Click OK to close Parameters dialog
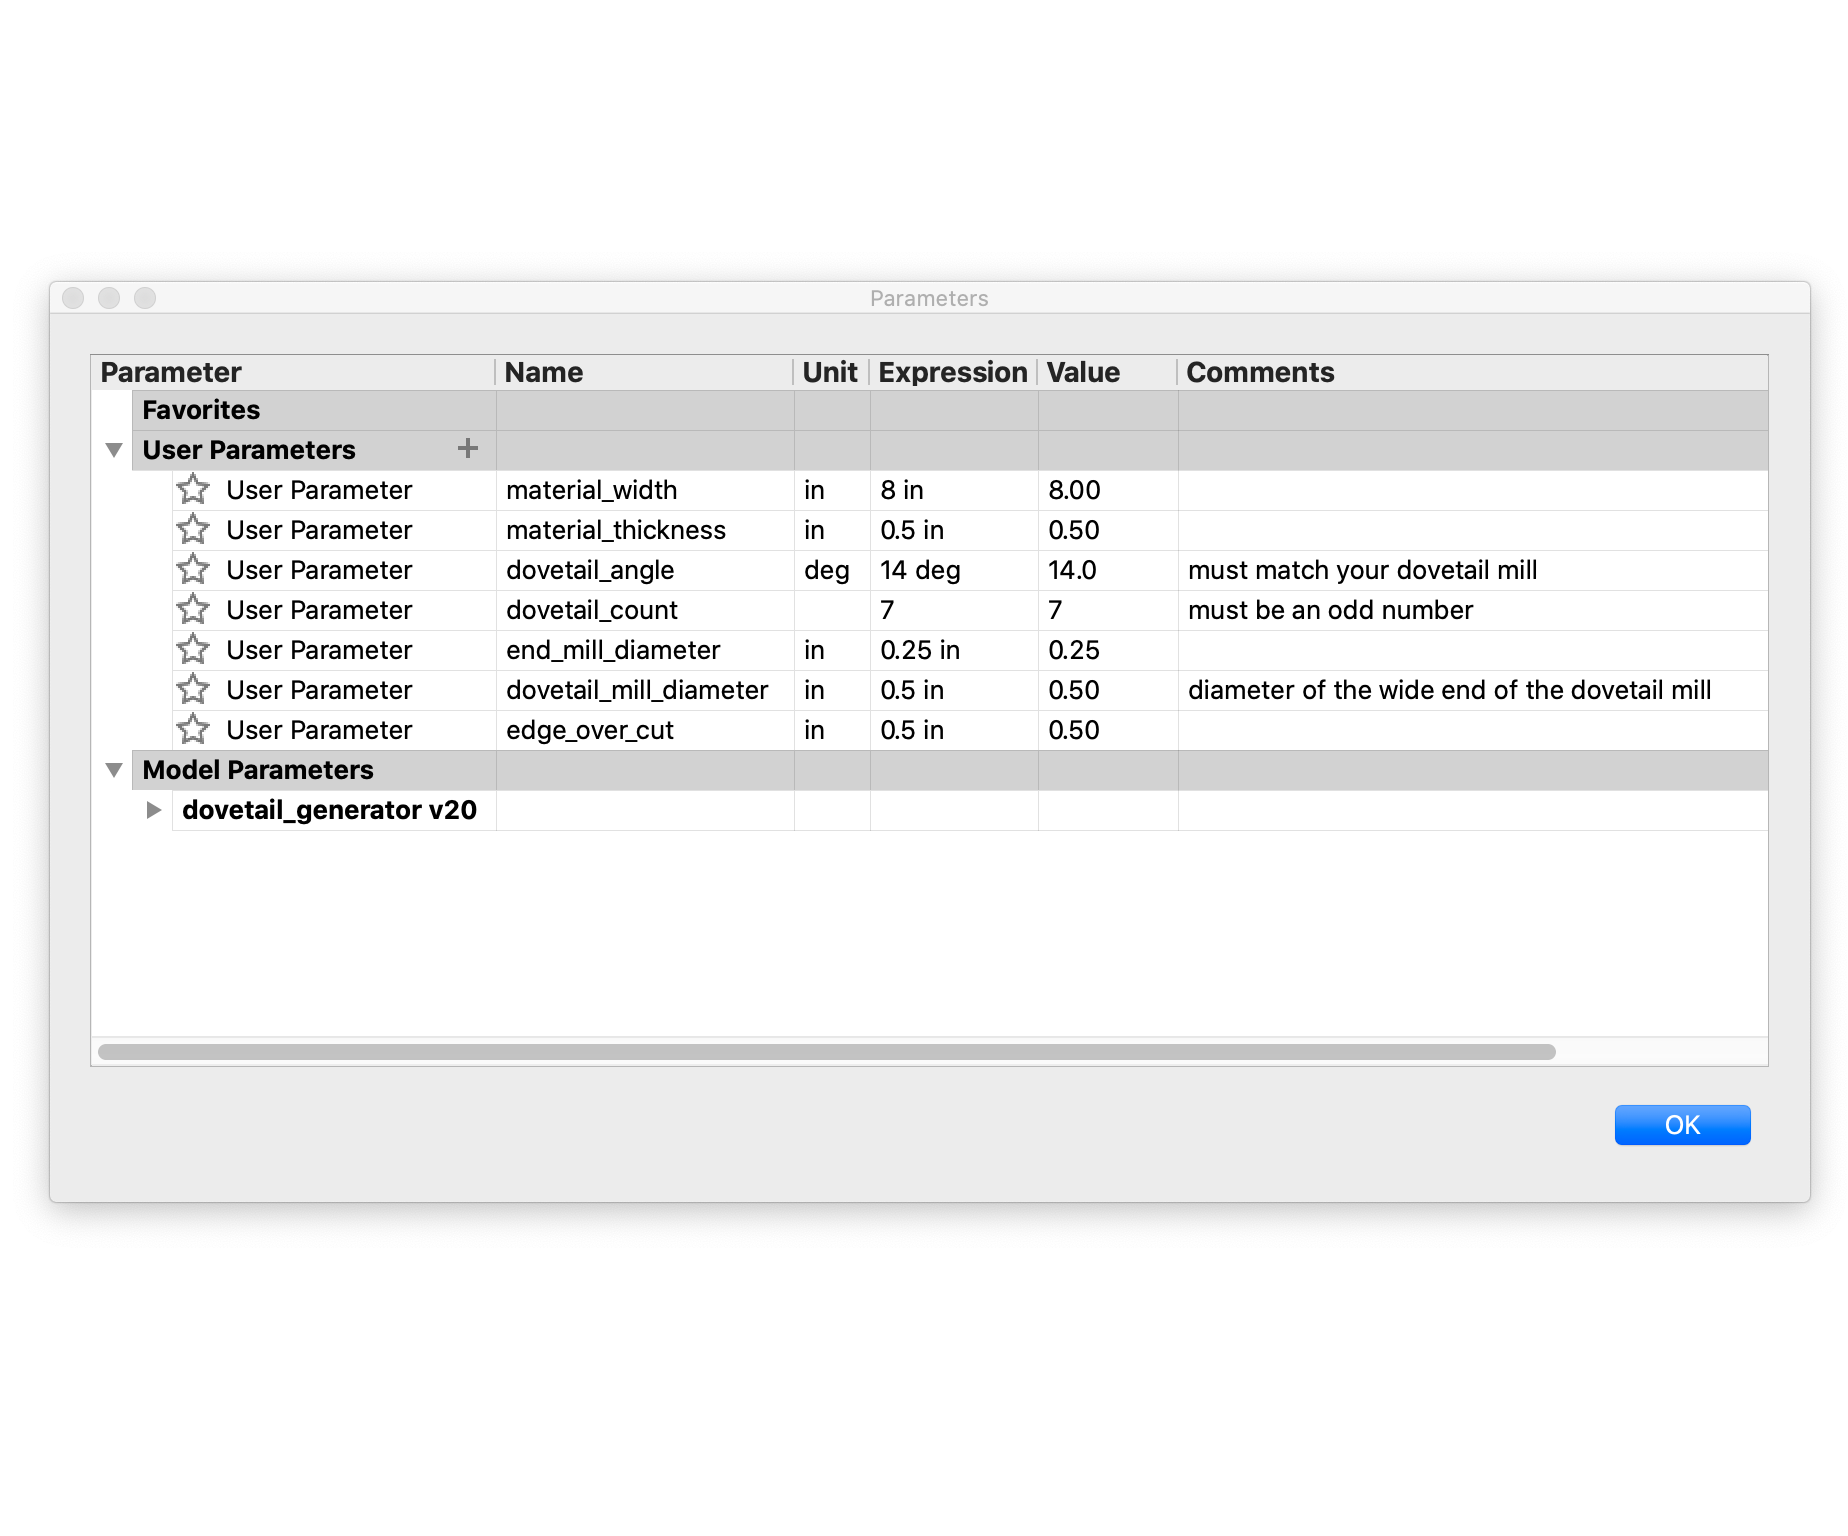The height and width of the screenshot is (1536, 1848). [x=1681, y=1125]
